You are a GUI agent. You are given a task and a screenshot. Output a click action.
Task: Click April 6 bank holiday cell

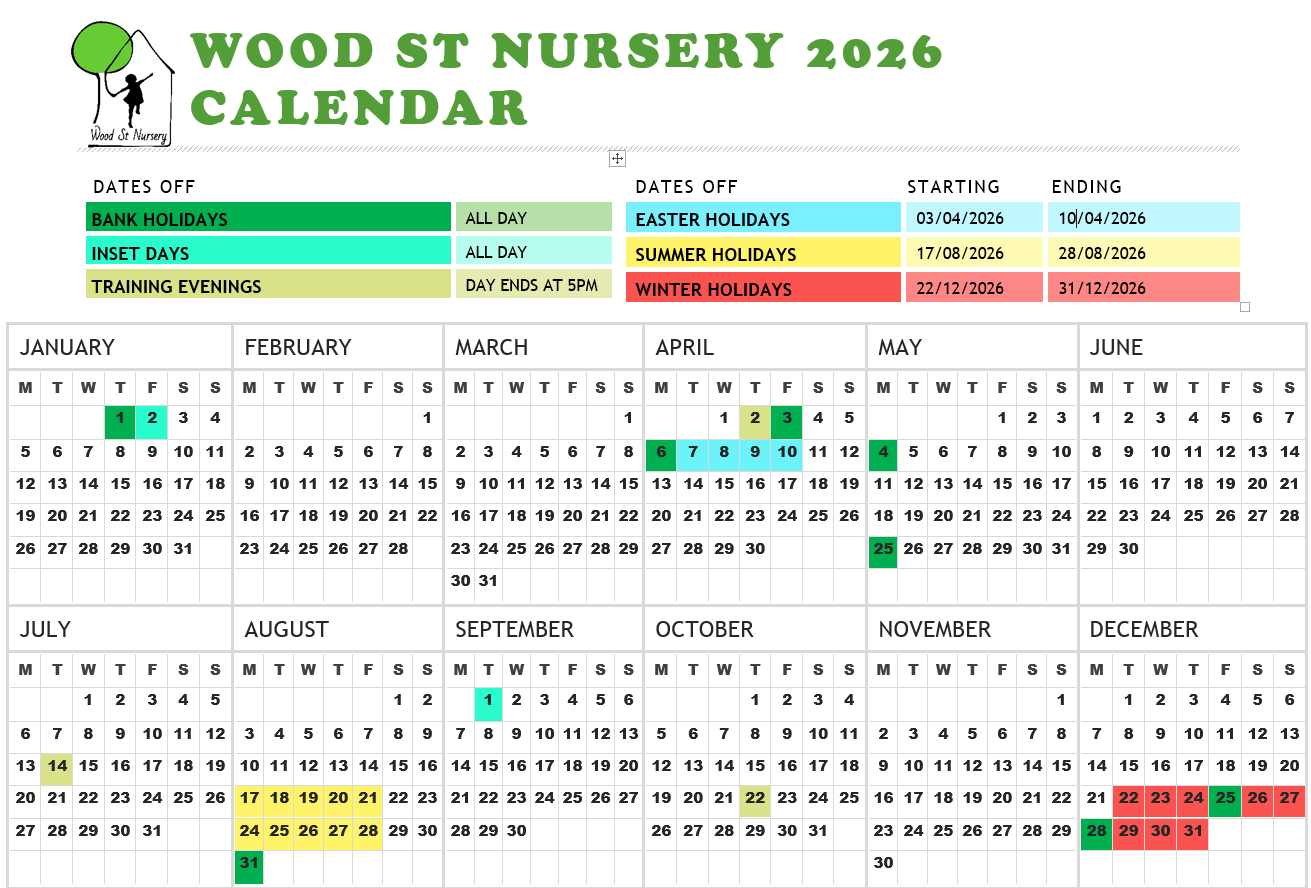coord(661,455)
